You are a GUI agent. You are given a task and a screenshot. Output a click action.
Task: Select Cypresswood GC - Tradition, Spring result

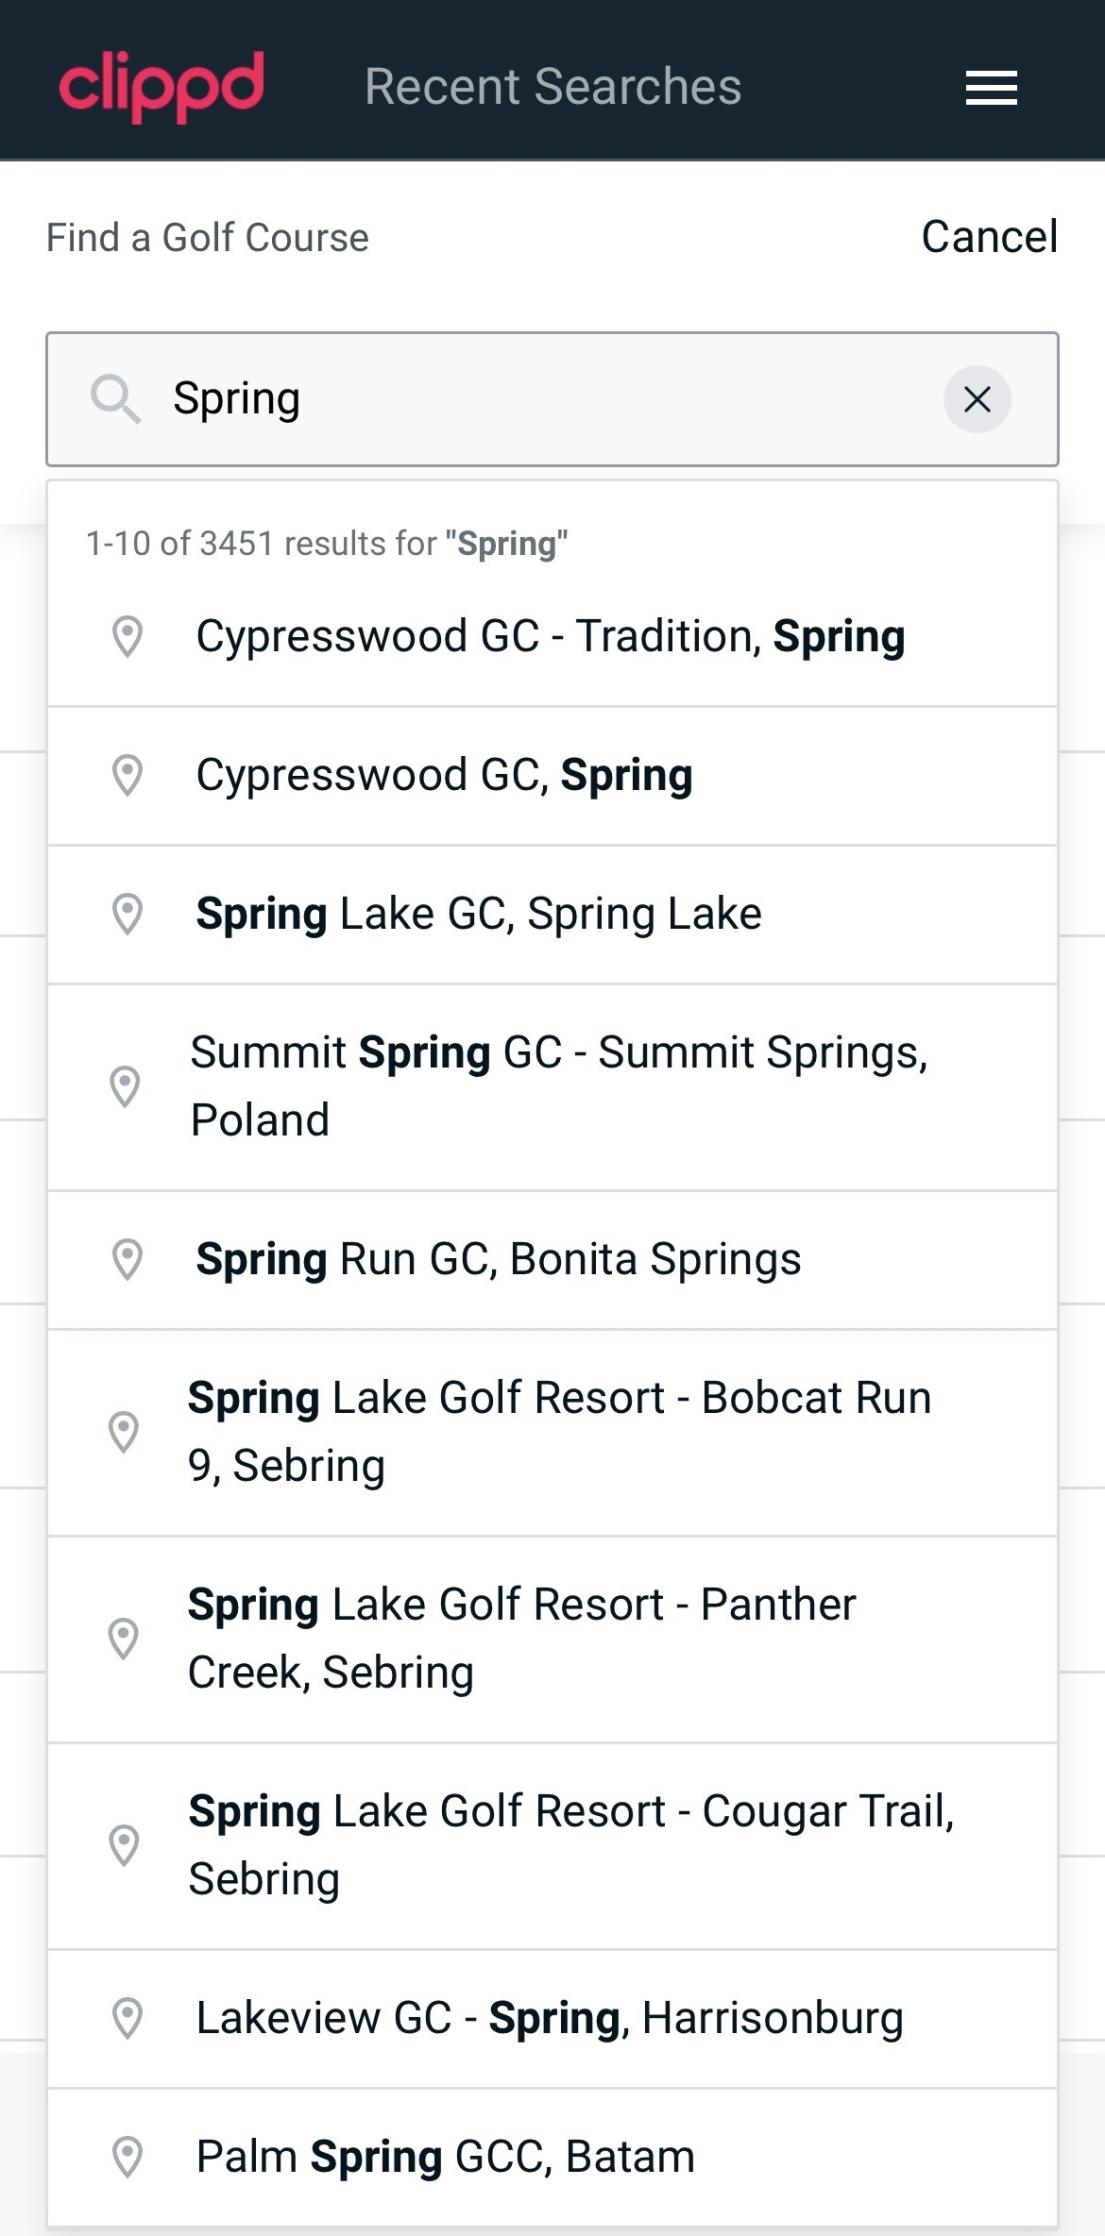[x=550, y=637]
